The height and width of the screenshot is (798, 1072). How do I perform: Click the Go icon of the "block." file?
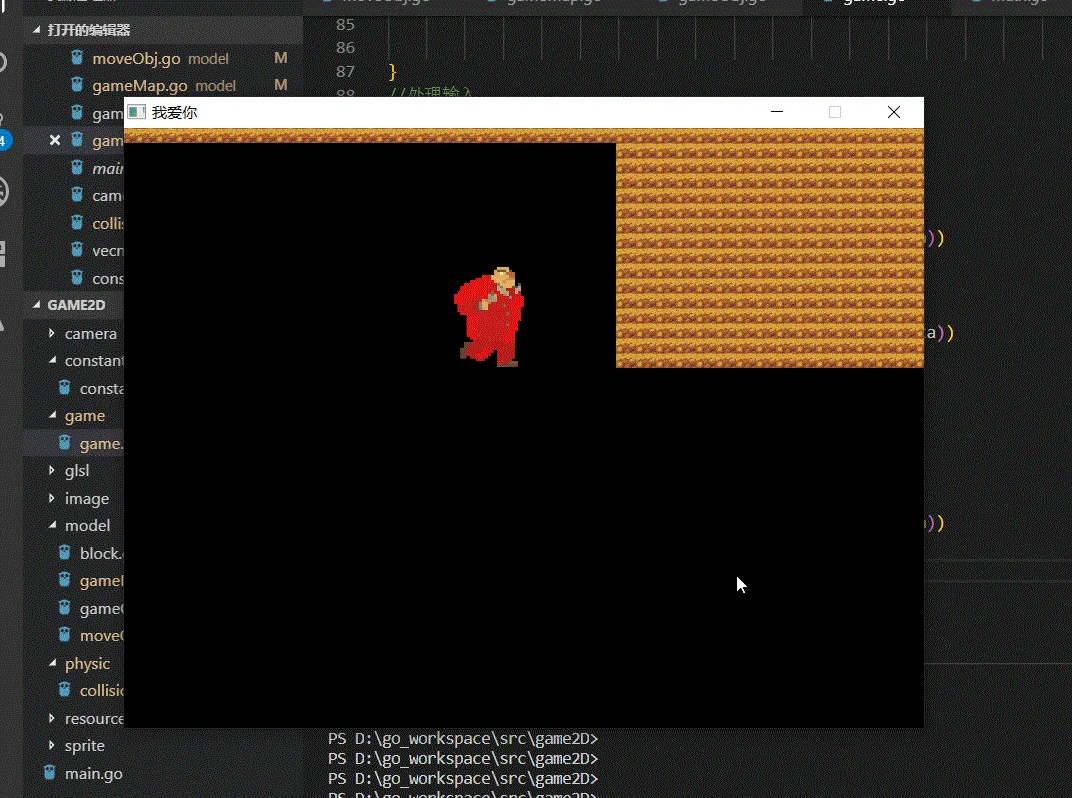pos(64,553)
